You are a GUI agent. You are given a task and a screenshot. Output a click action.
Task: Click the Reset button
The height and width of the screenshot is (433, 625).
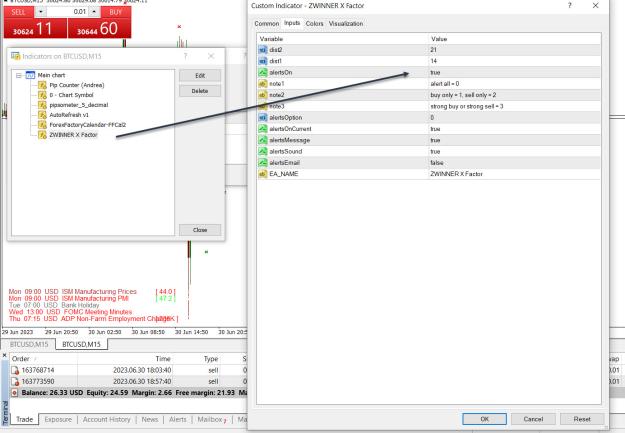coord(582,419)
